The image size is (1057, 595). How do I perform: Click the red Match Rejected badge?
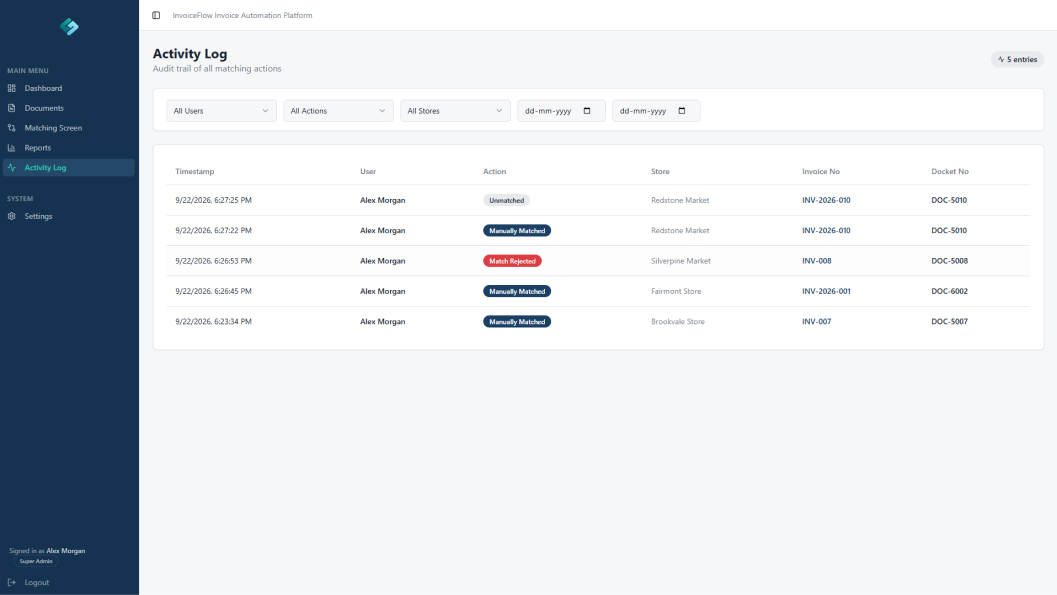click(512, 261)
